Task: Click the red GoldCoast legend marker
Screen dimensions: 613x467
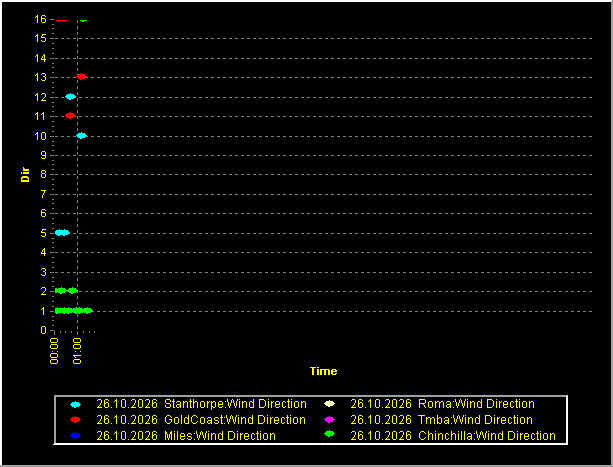Action: point(75,420)
